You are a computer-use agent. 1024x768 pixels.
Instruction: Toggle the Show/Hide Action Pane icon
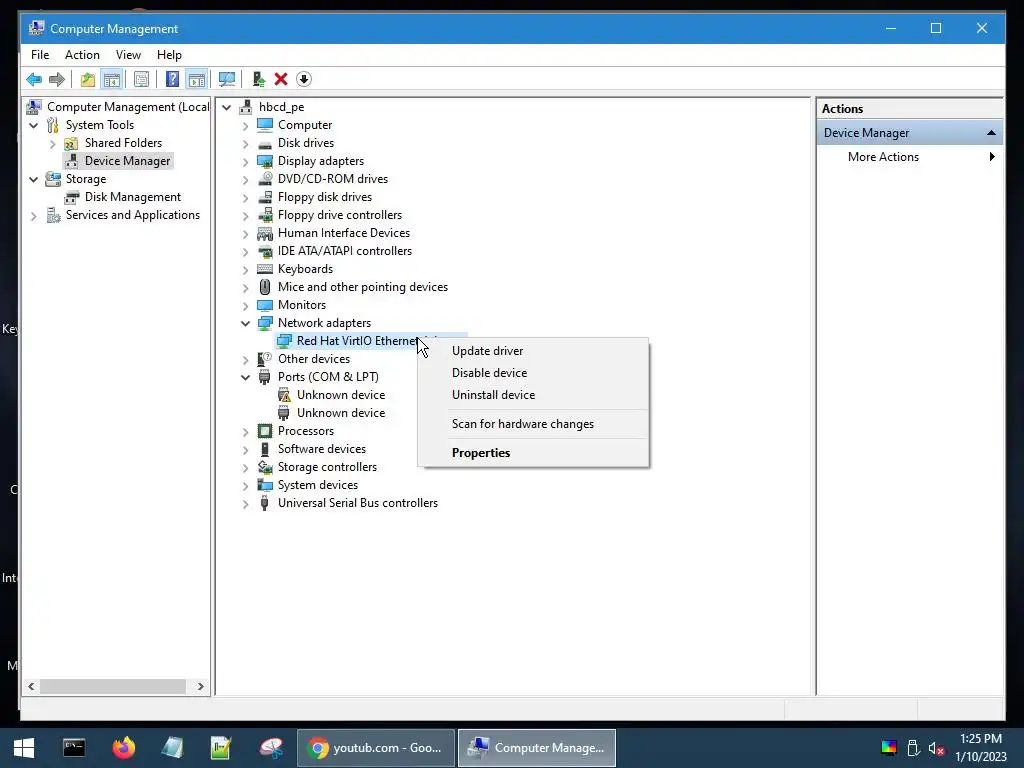197,80
